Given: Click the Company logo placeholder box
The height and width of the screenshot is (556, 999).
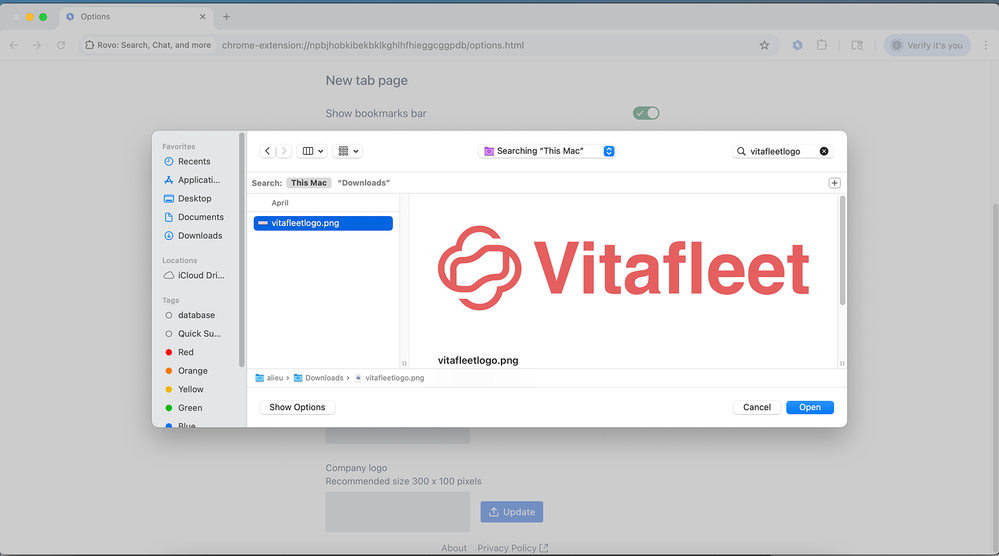Looking at the screenshot, I should [398, 511].
